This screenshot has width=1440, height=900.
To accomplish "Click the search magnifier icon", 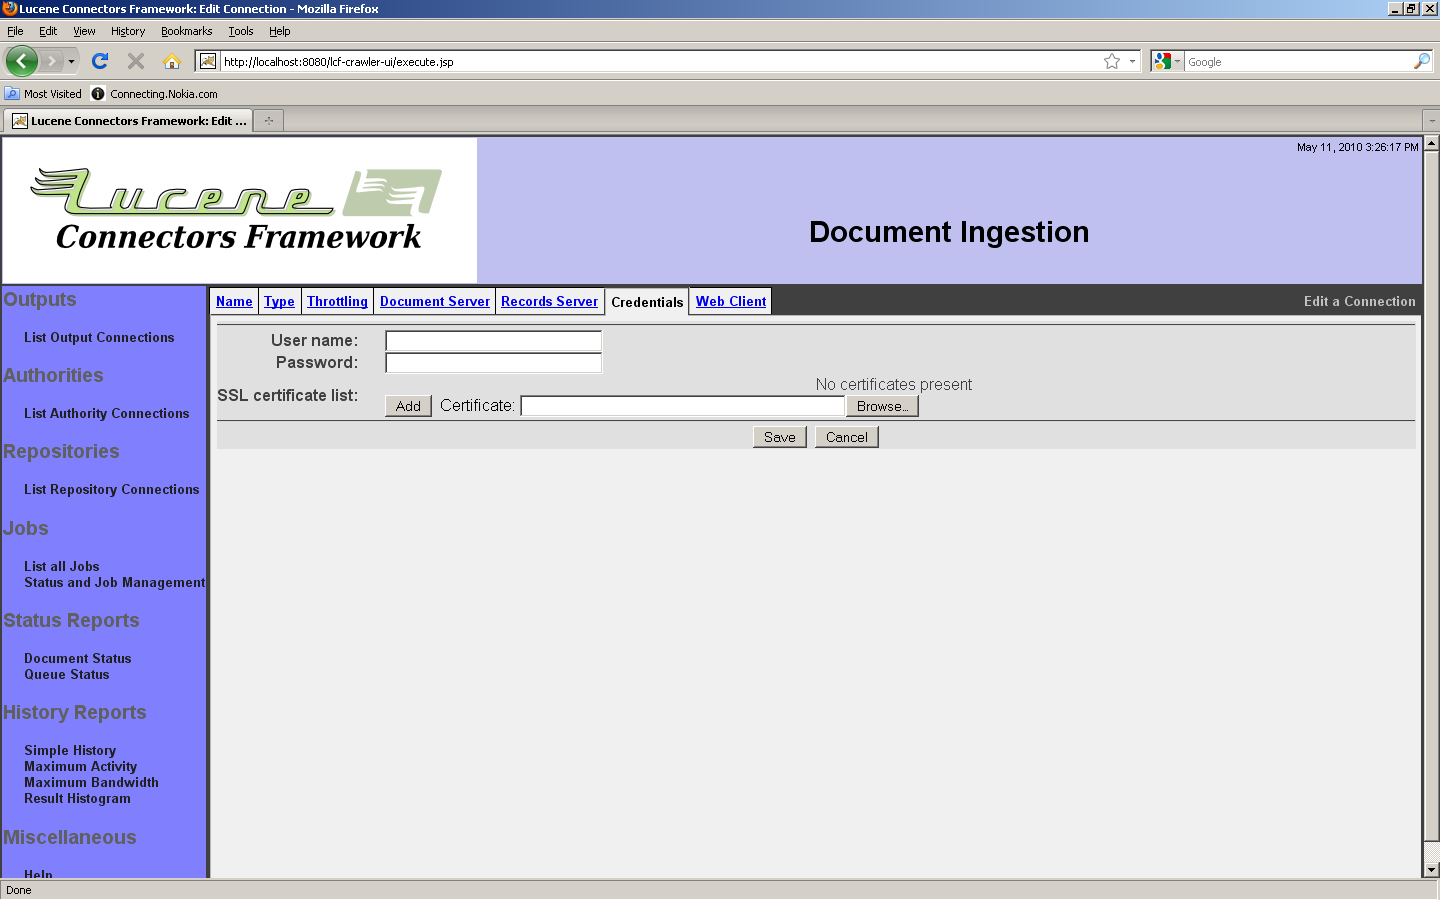I will (1421, 61).
